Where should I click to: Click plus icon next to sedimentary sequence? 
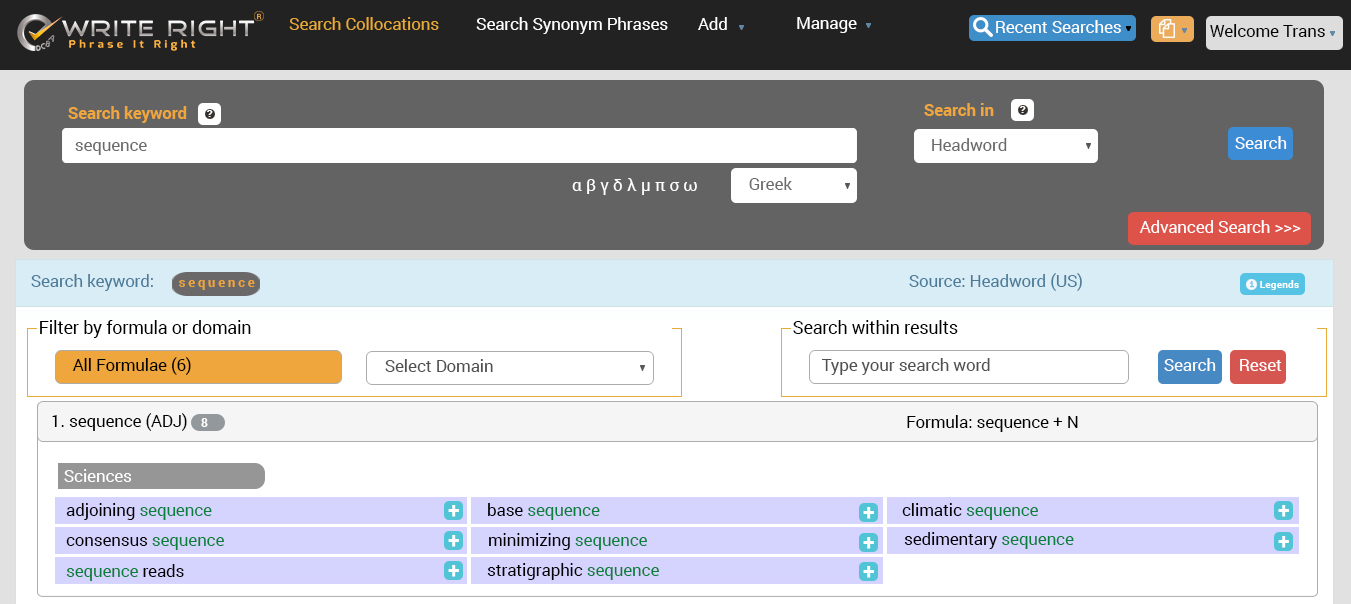[1283, 541]
